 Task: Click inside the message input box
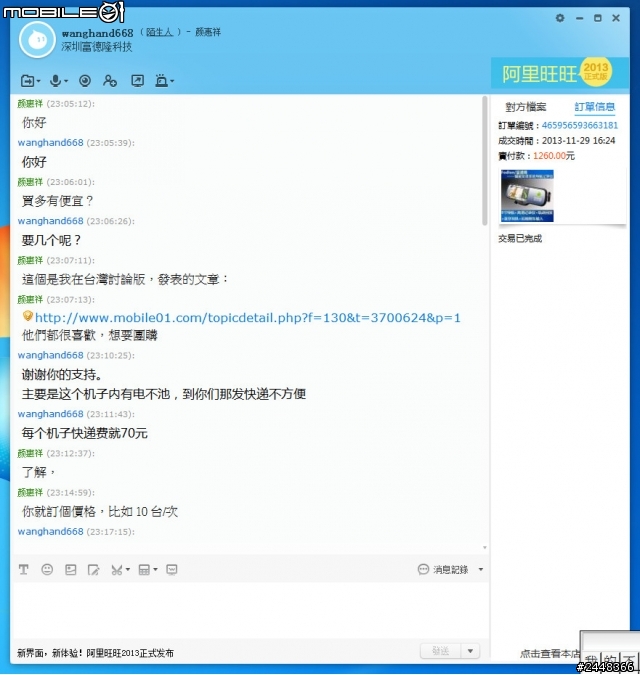(x=250, y=609)
